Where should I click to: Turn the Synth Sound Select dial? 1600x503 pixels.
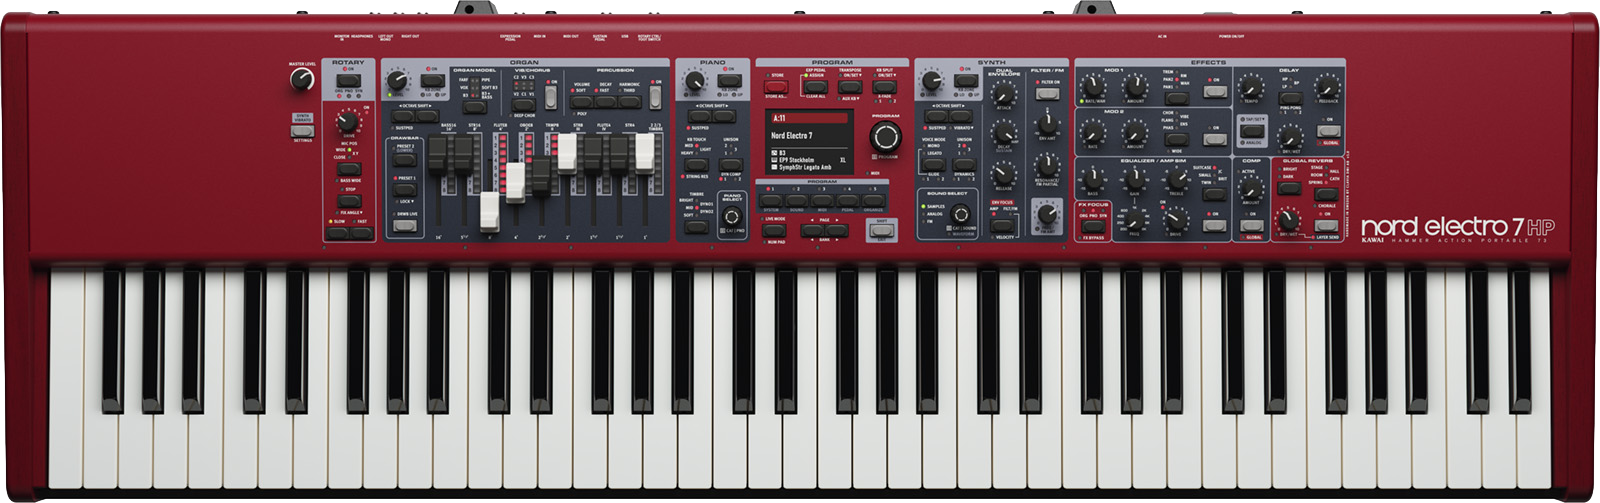961,214
